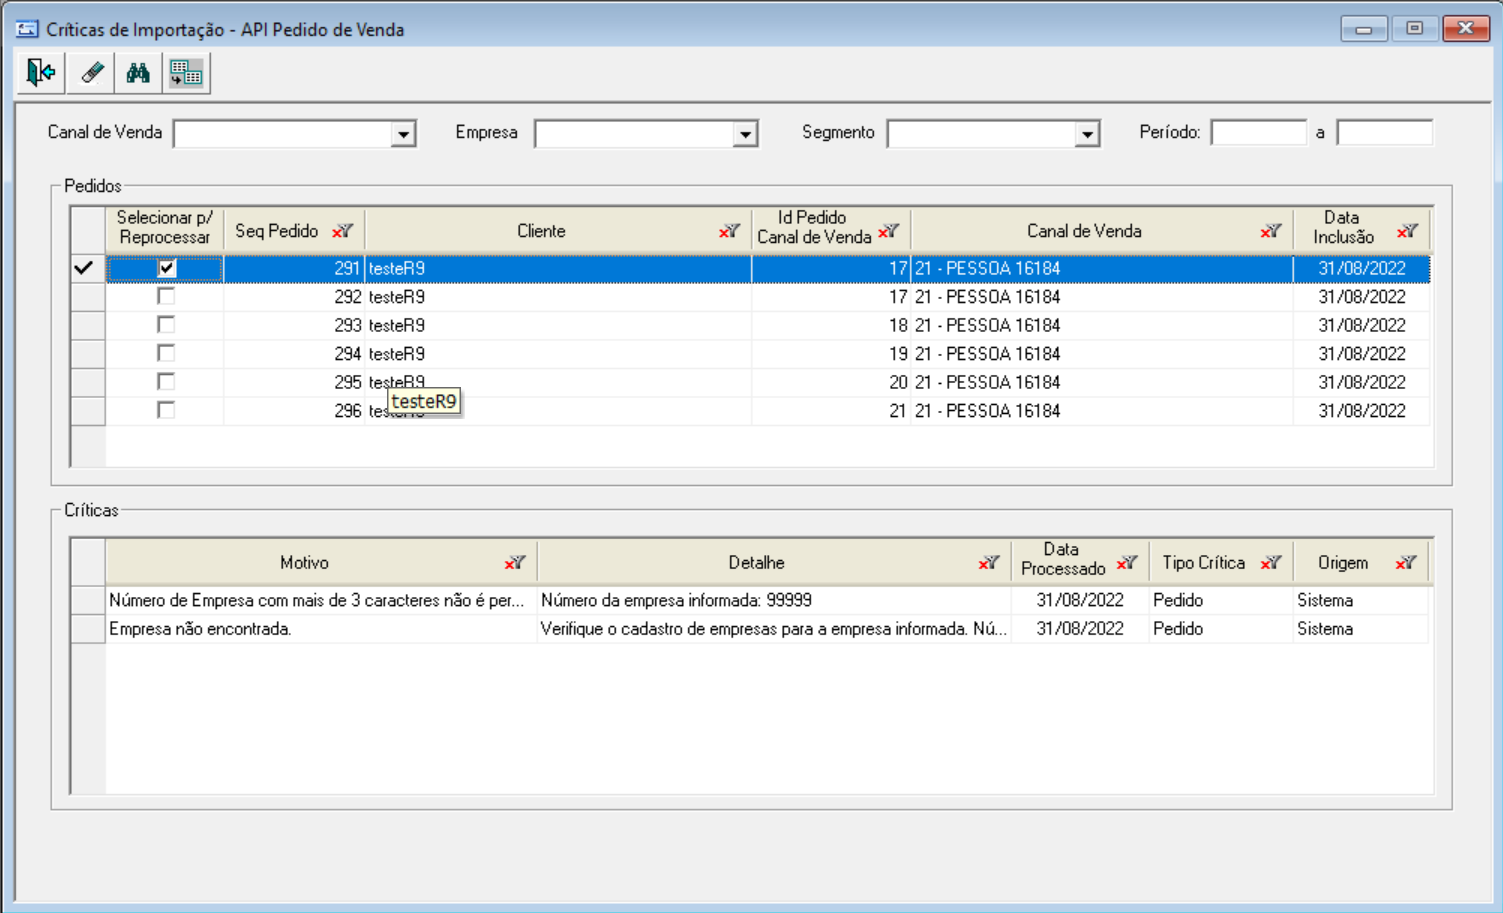
Task: Click the binoculars search icon
Action: point(138,73)
